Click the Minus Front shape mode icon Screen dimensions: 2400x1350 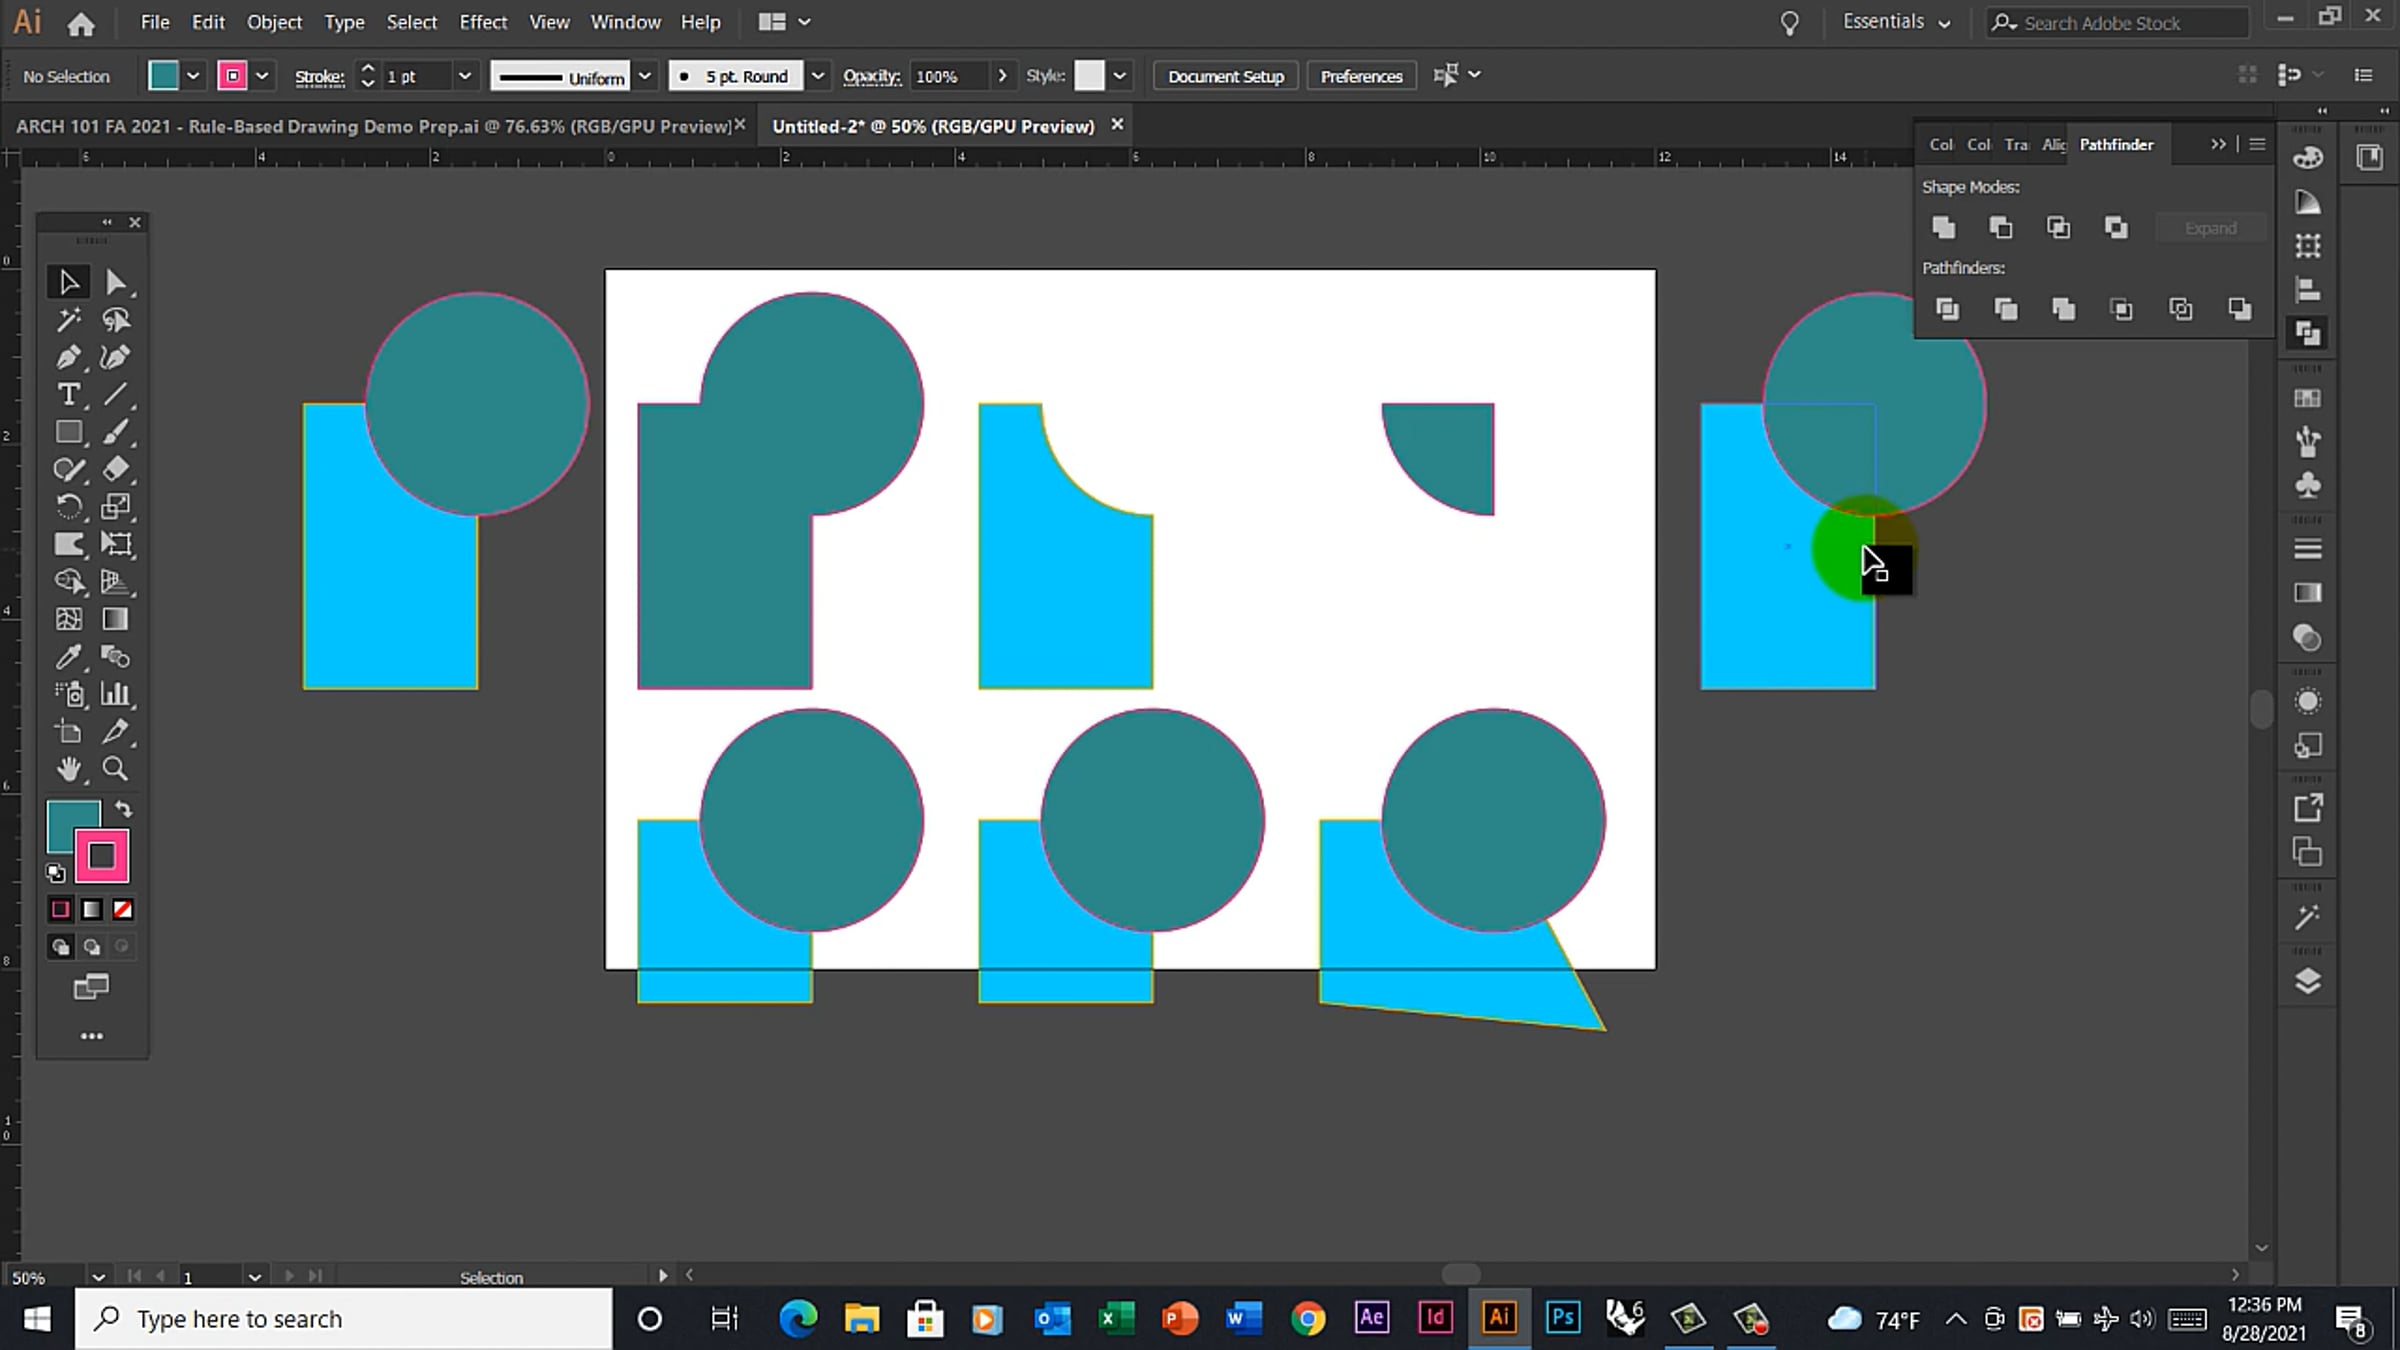pos(2000,228)
